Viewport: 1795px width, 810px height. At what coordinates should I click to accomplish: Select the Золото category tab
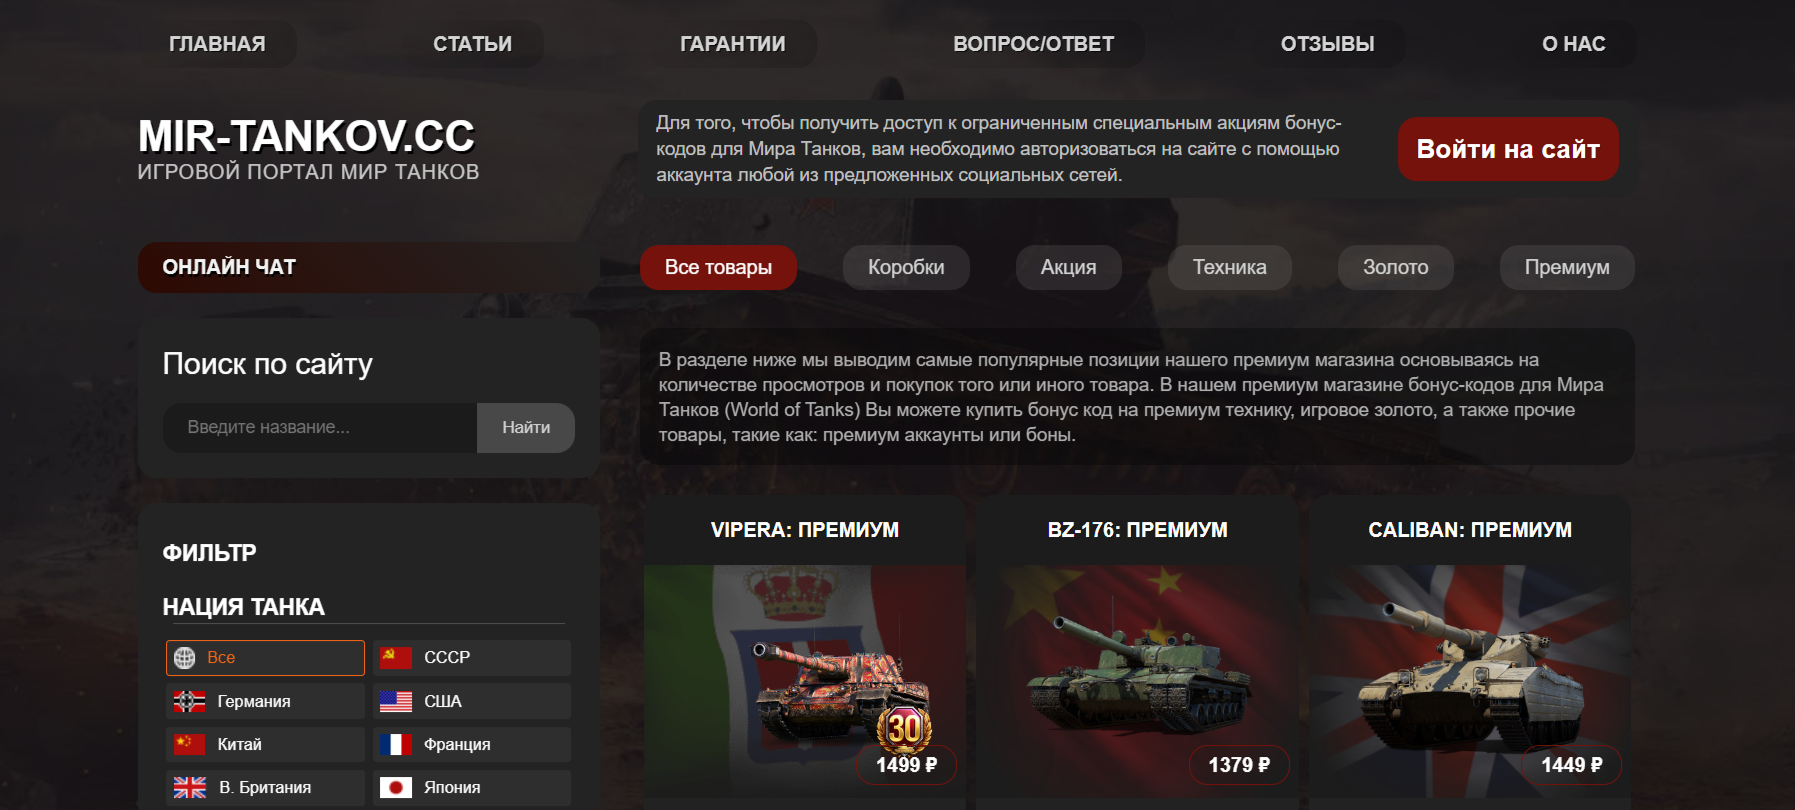click(1395, 267)
